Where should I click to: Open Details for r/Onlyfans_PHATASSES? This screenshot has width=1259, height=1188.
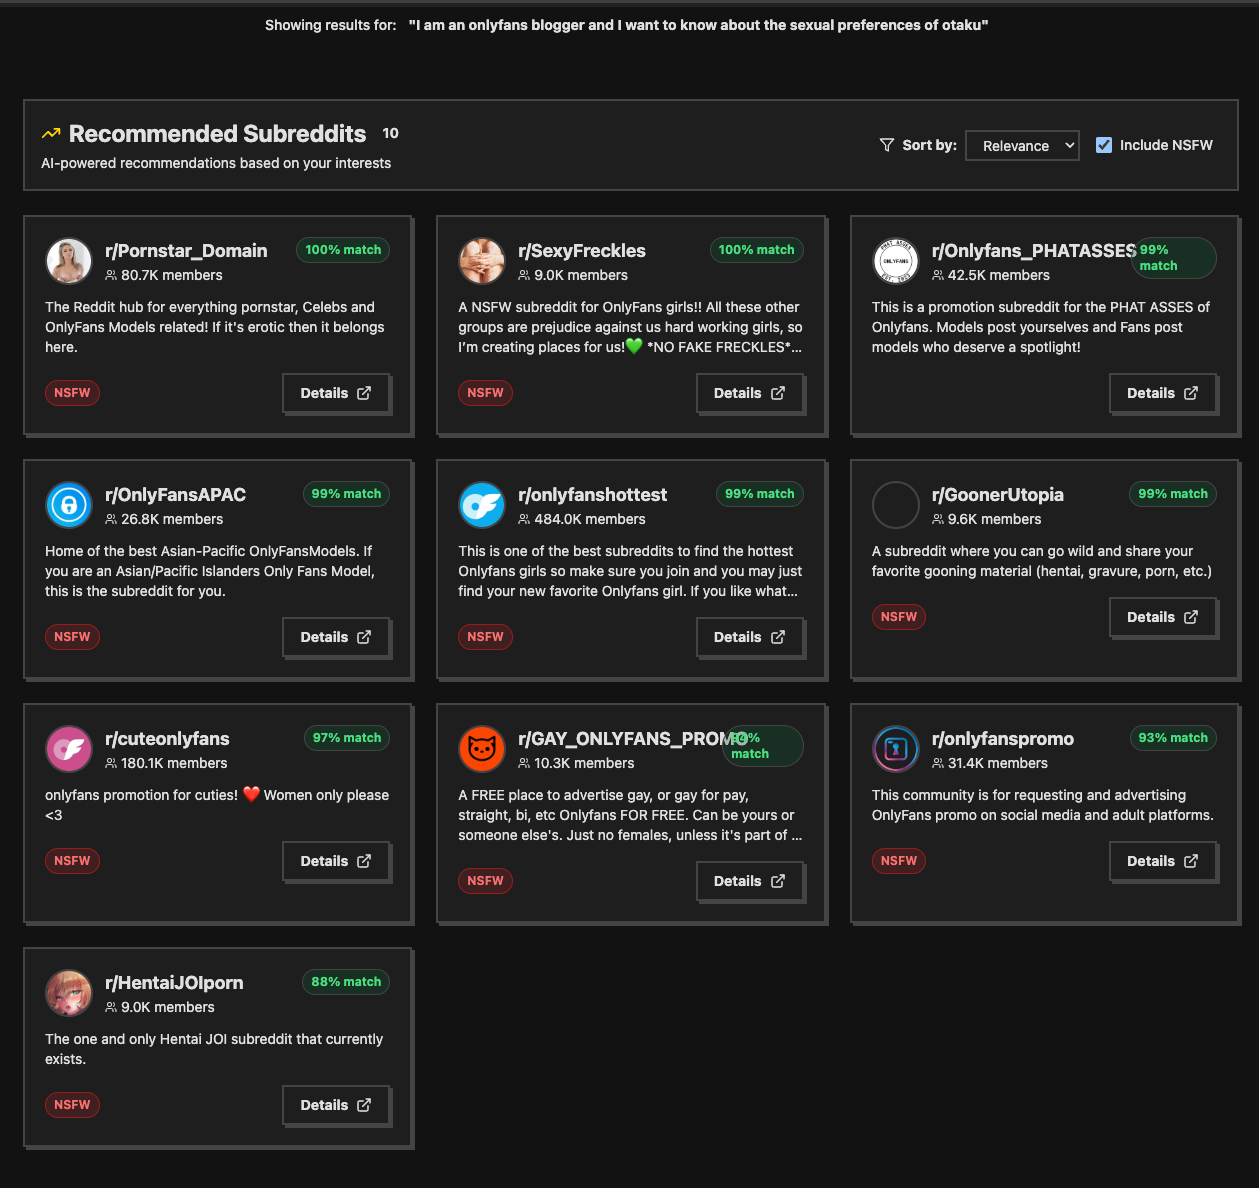tap(1162, 393)
